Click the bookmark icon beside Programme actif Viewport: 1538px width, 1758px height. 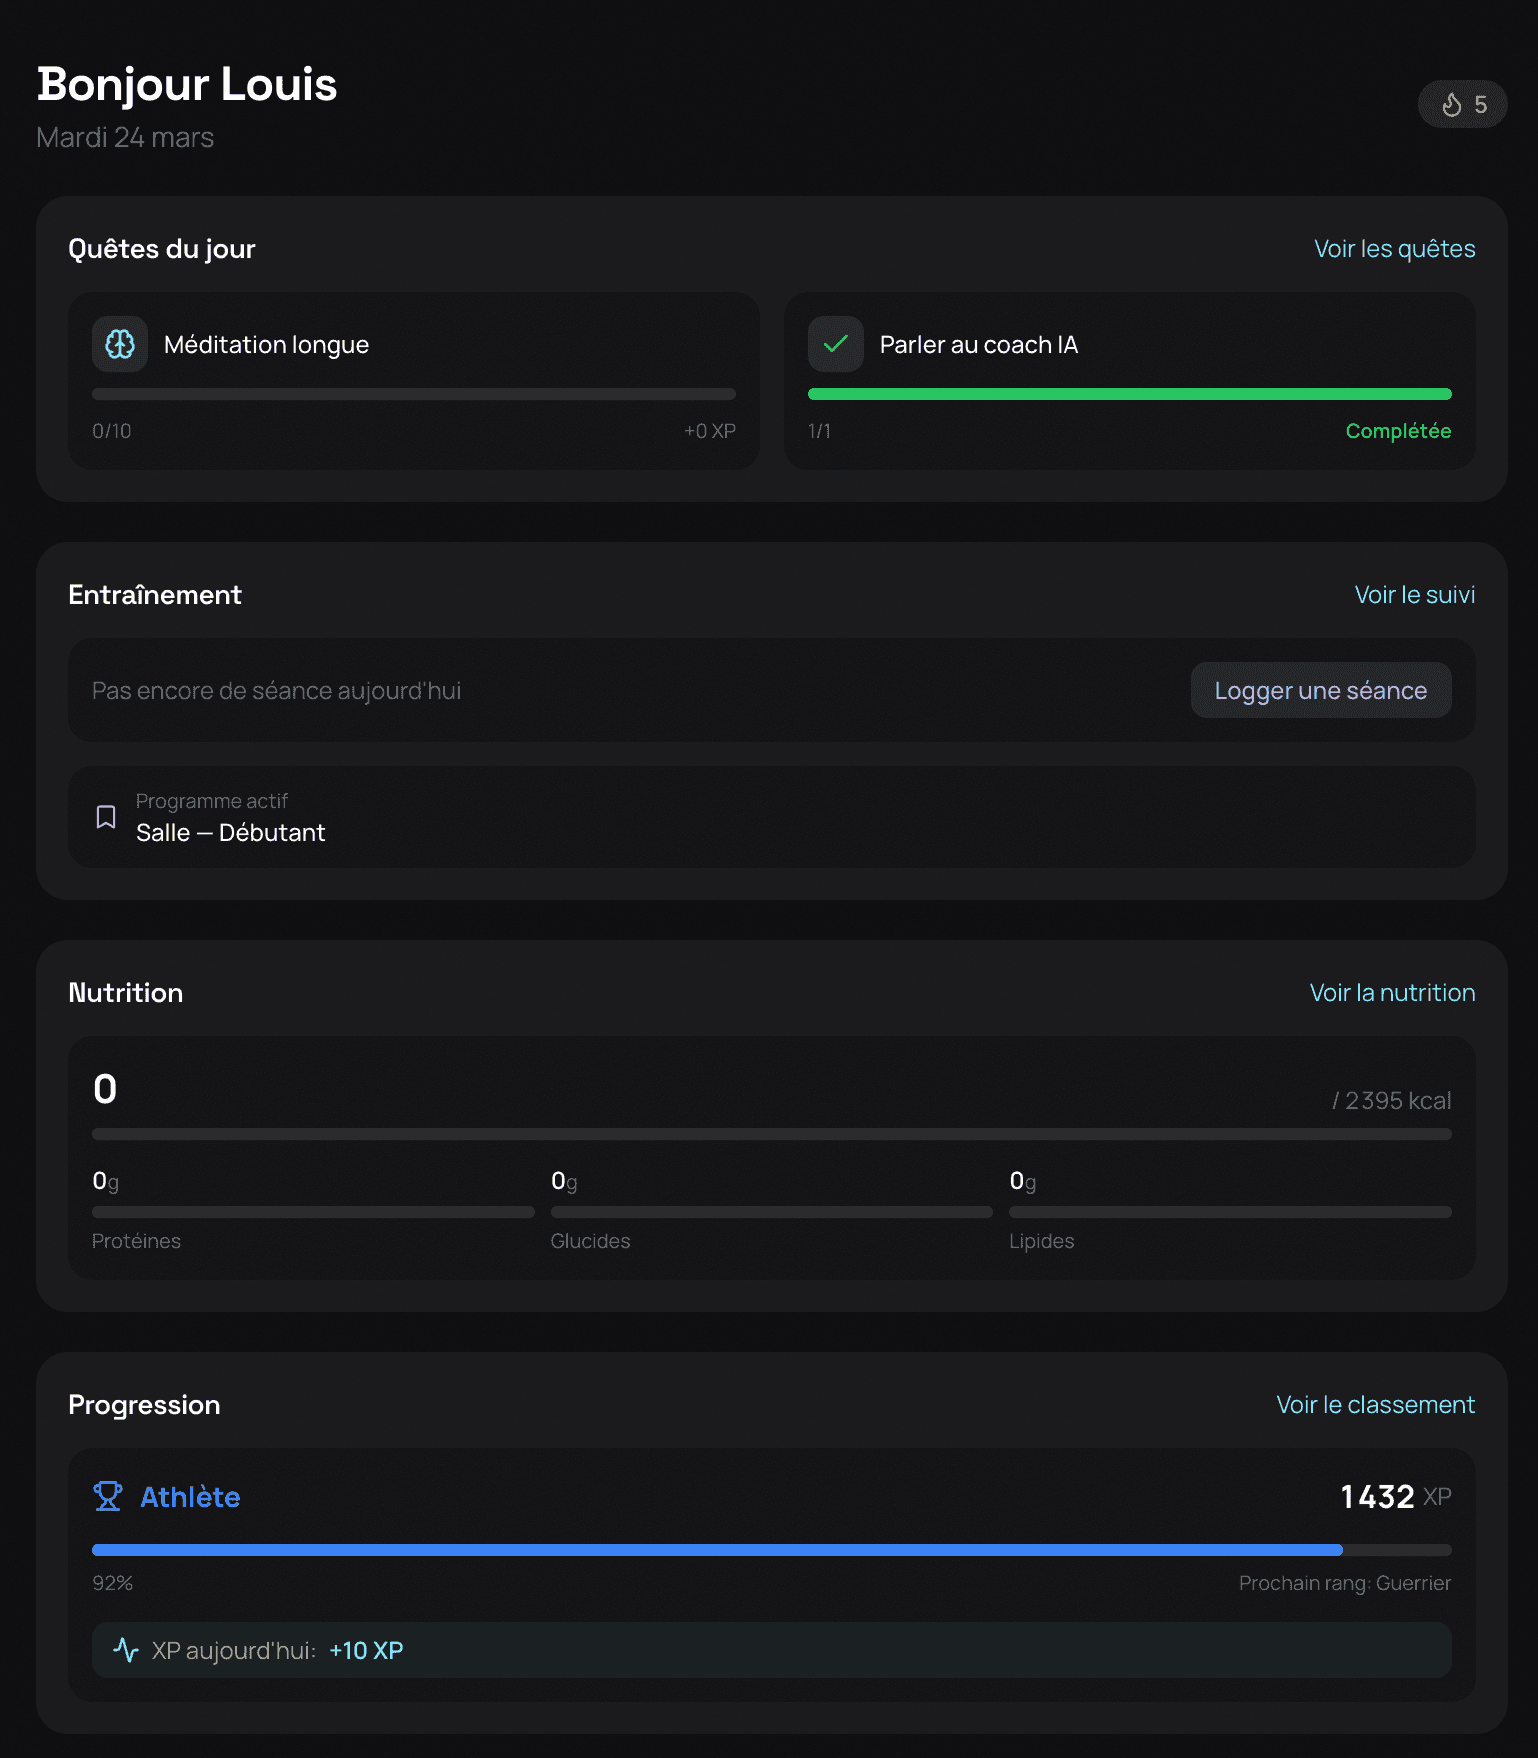click(x=106, y=817)
